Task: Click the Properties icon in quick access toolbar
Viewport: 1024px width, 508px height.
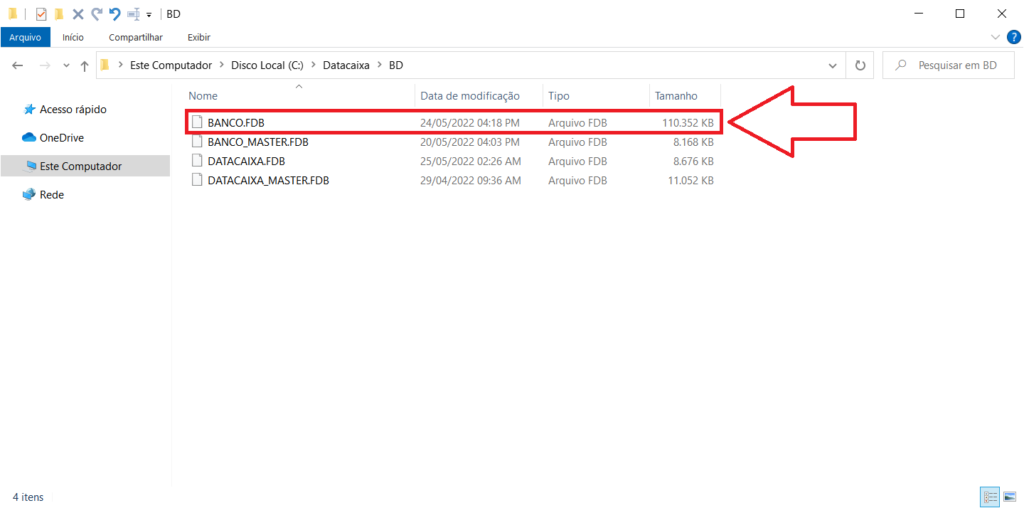Action: (x=41, y=14)
